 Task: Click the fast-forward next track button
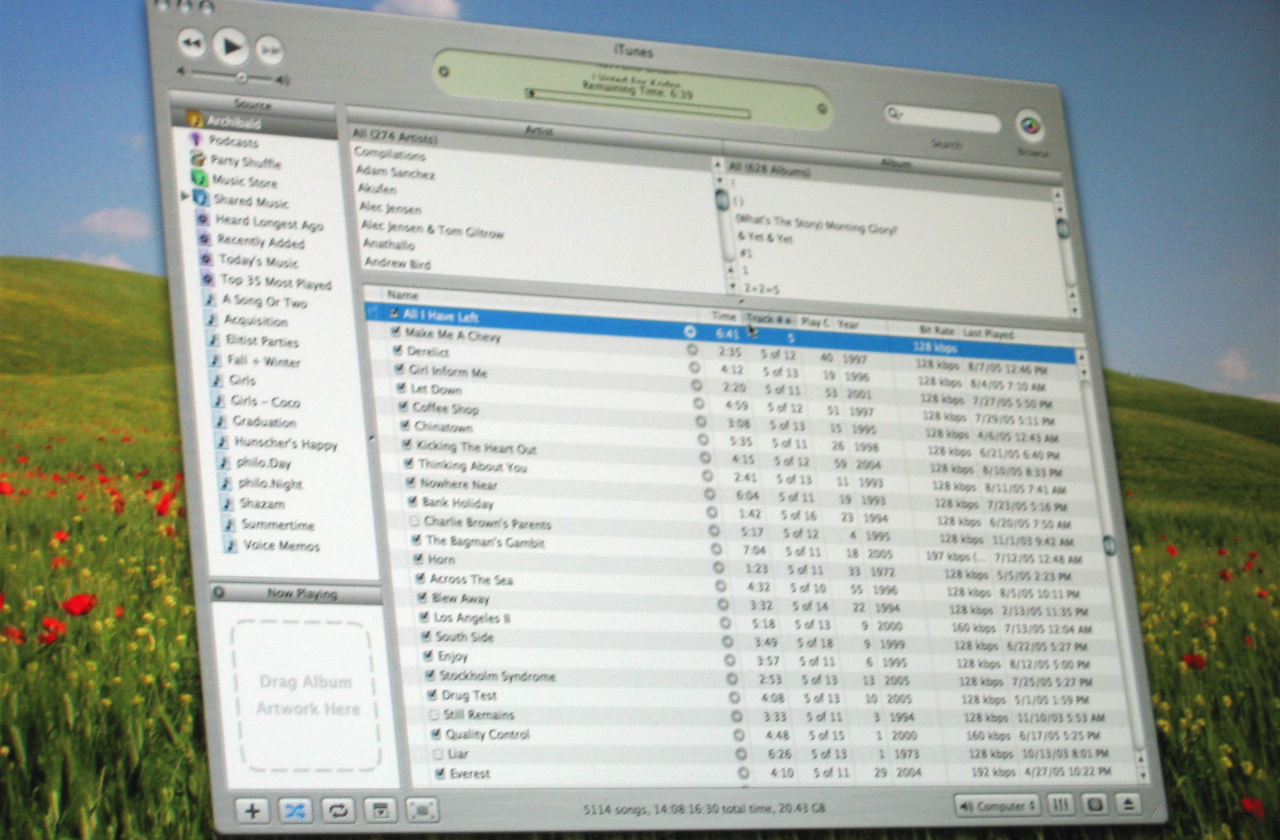click(270, 50)
